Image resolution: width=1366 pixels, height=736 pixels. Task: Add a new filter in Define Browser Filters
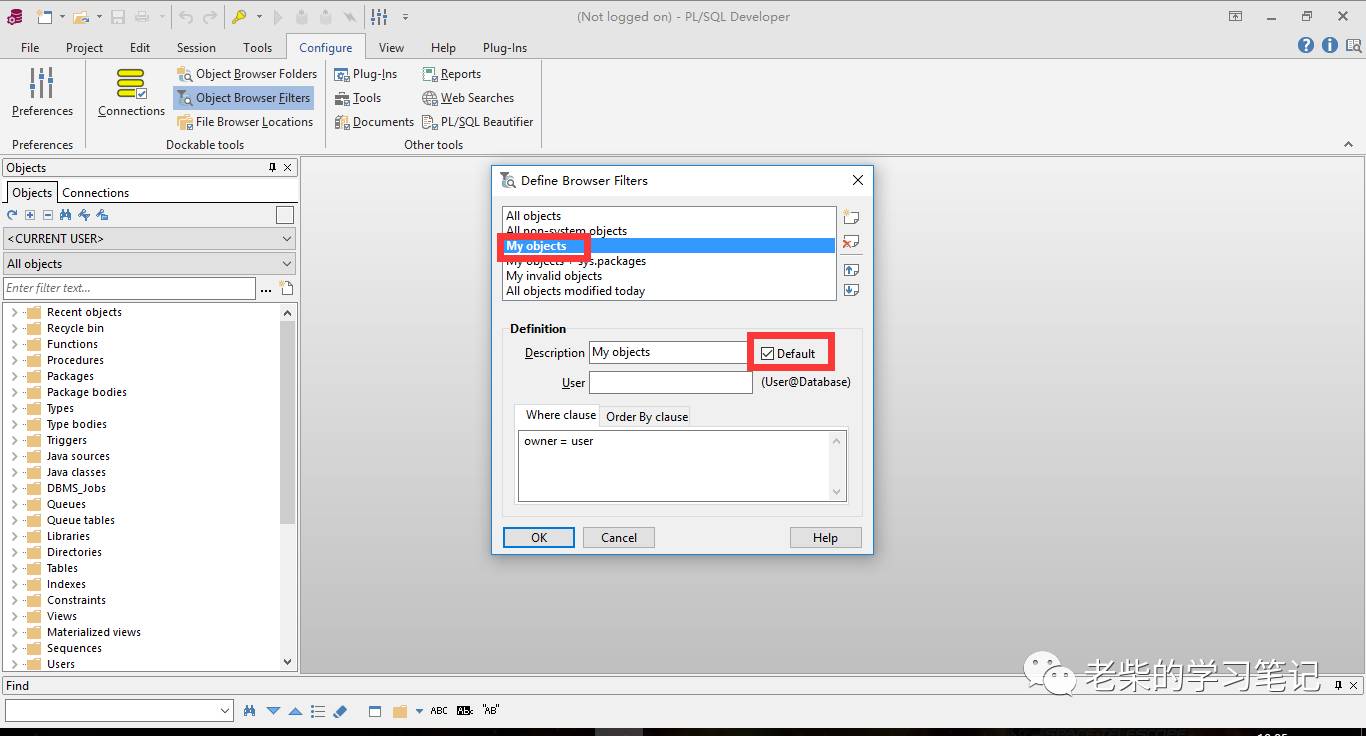pyautogui.click(x=851, y=217)
